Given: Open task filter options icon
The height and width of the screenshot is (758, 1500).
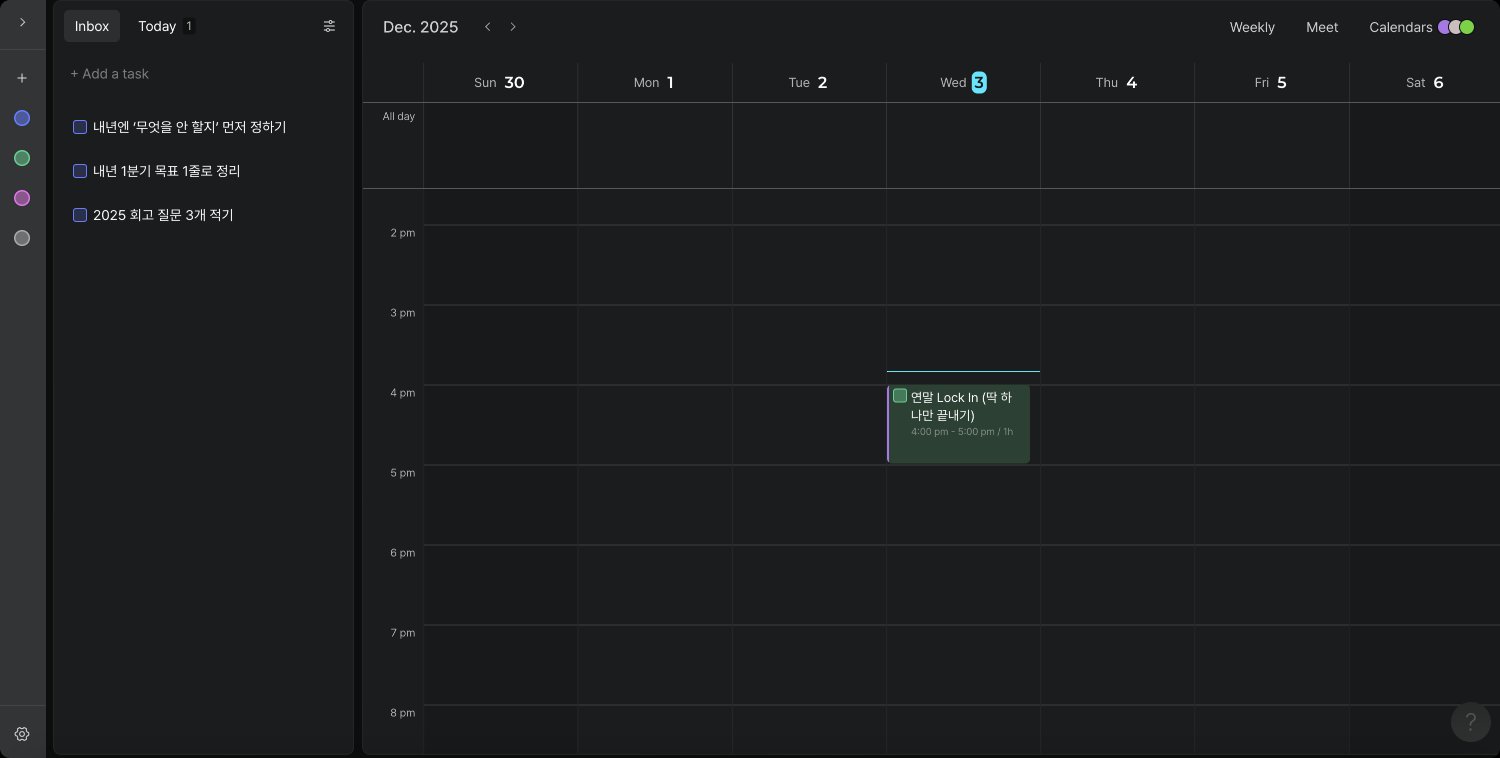Looking at the screenshot, I should 329,26.
